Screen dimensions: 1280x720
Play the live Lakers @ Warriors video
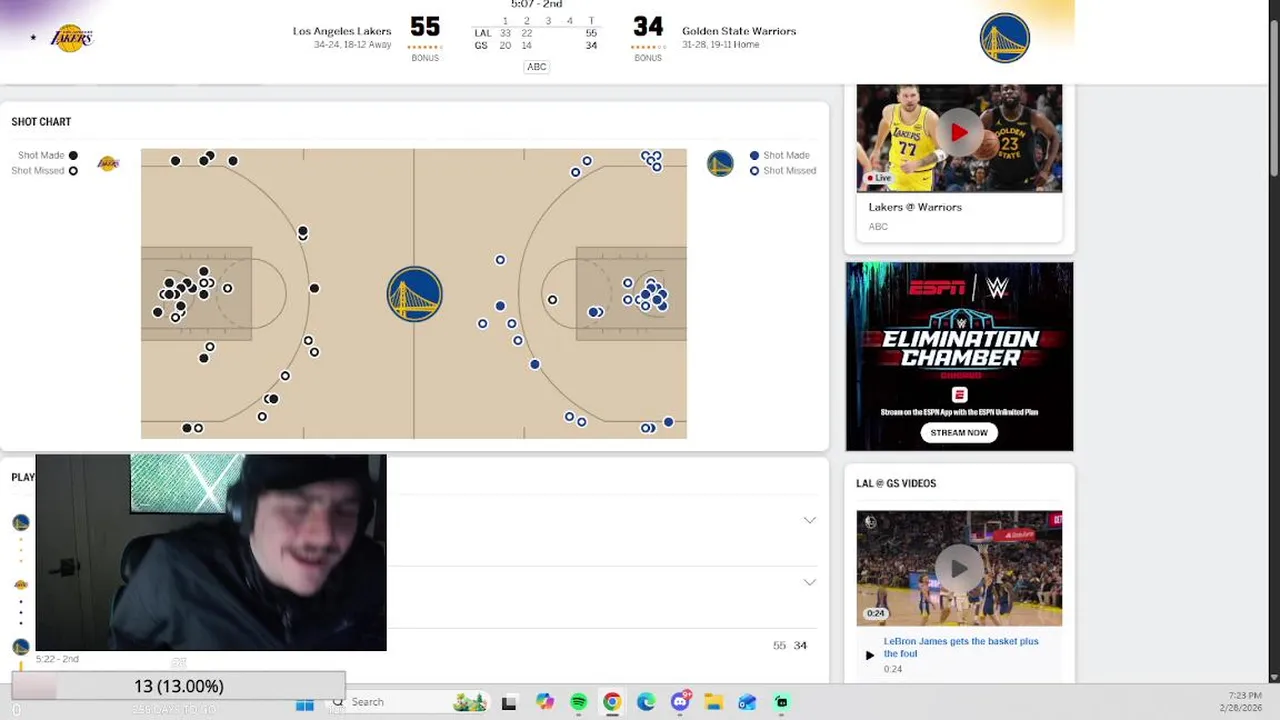click(x=959, y=133)
